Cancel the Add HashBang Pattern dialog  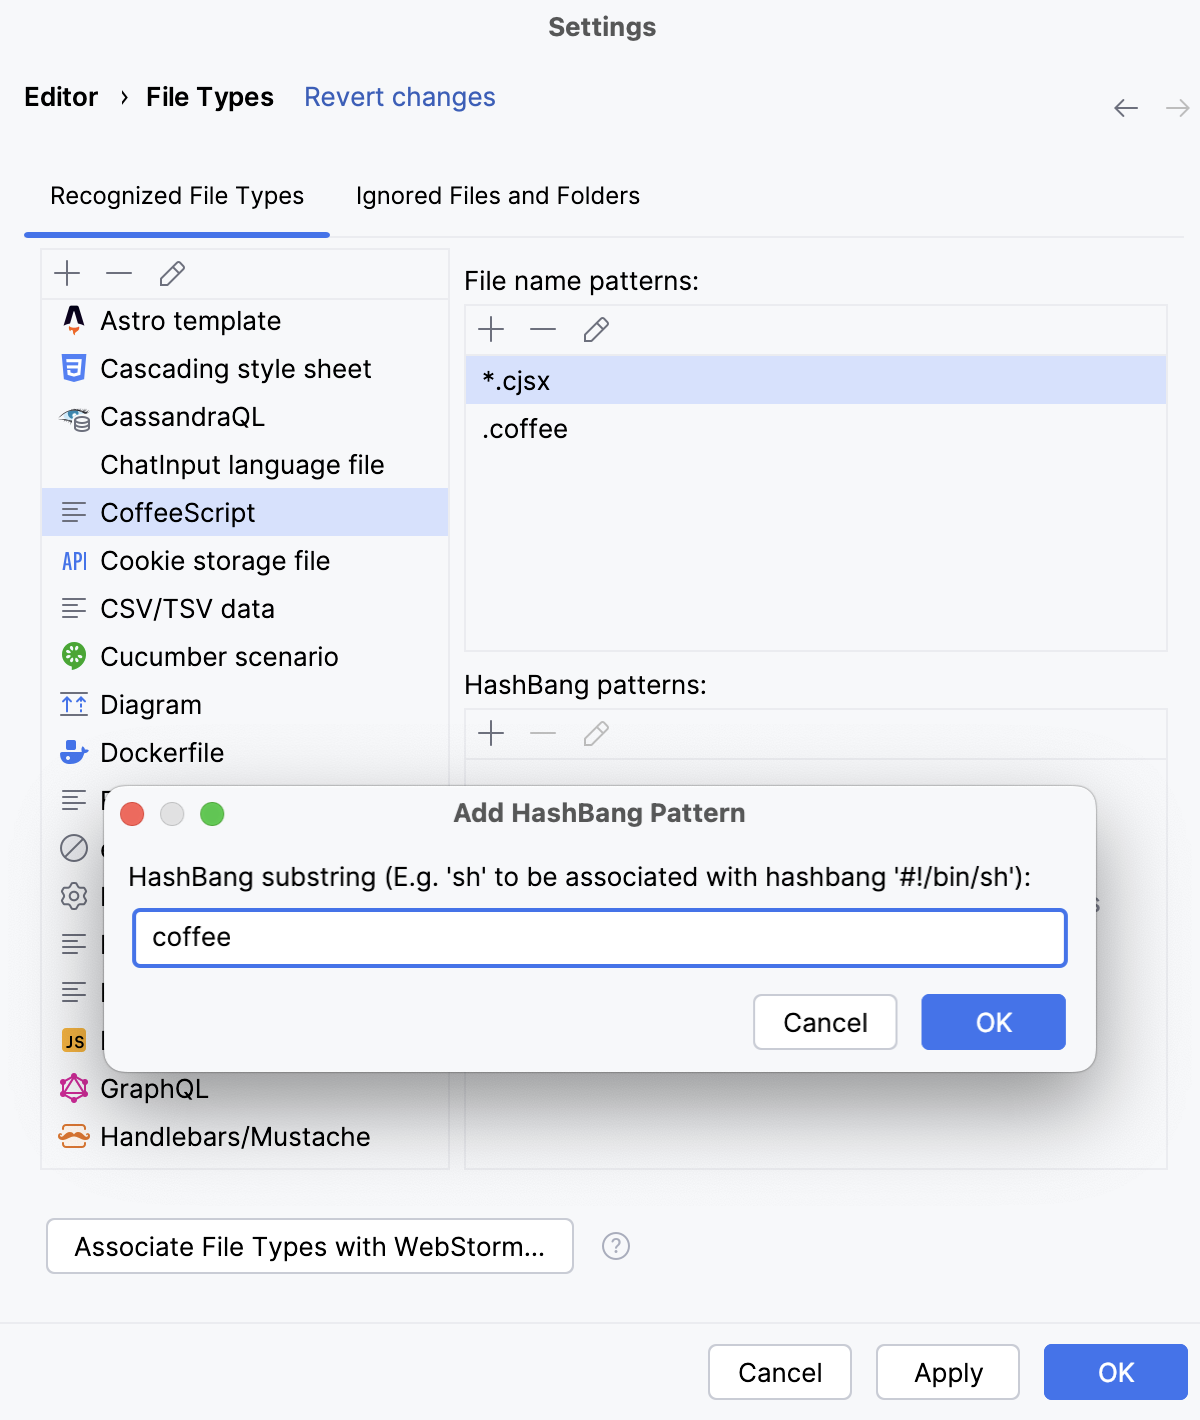tap(824, 1022)
